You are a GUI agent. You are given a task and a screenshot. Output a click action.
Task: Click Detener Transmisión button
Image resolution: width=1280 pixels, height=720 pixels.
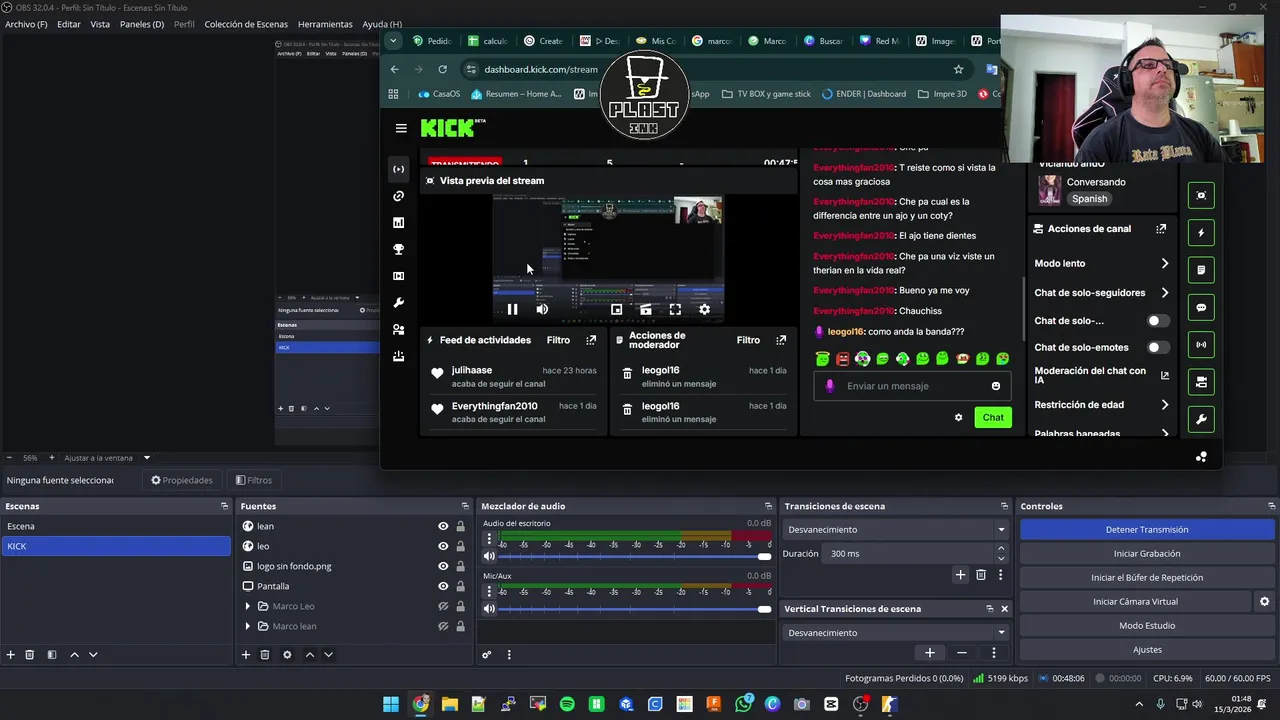pyautogui.click(x=1147, y=530)
